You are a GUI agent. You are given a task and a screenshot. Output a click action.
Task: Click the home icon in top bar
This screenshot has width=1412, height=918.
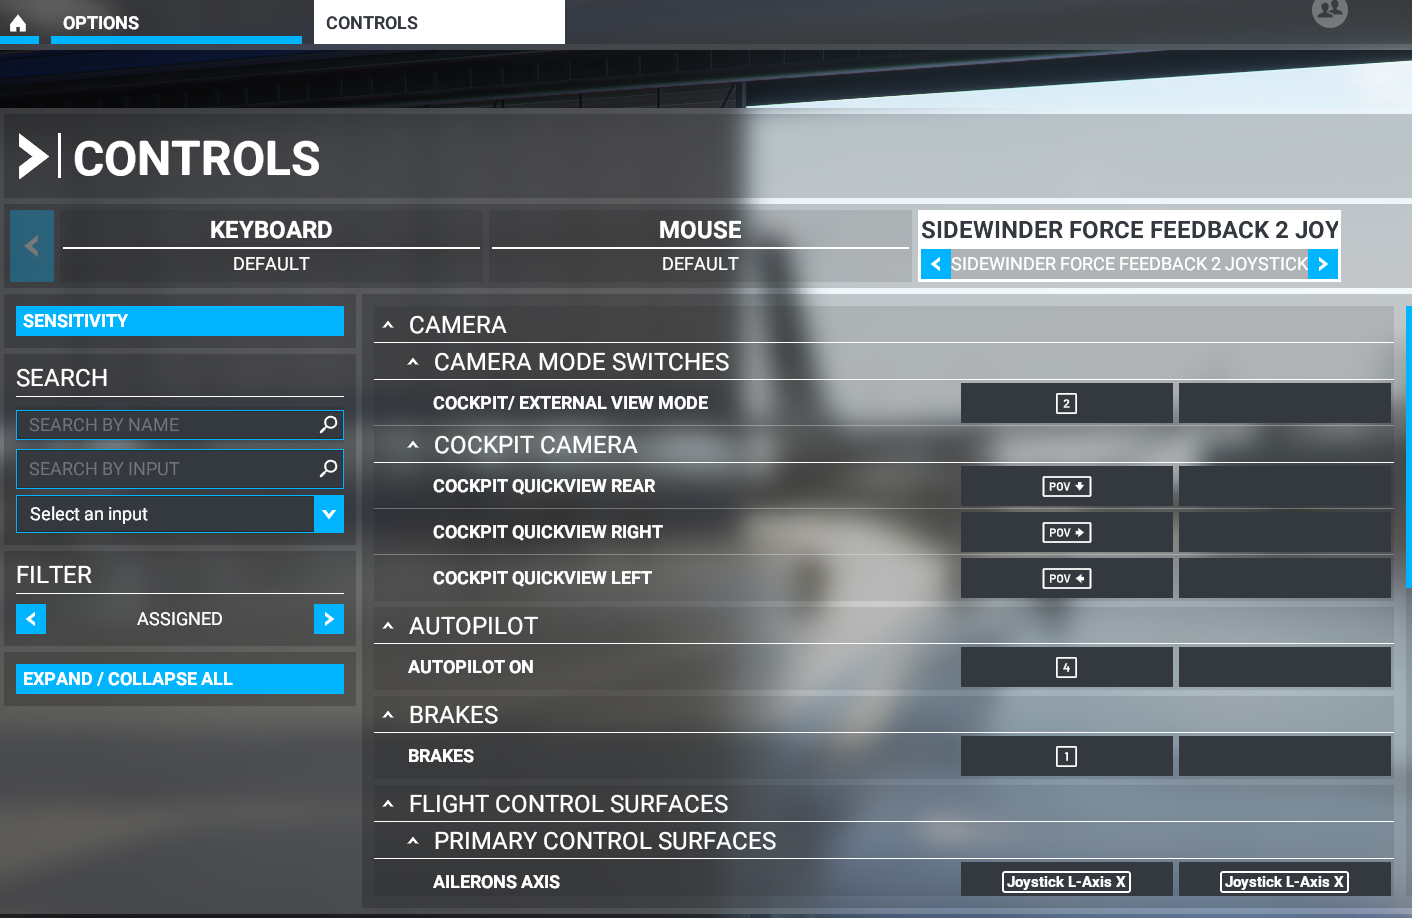tap(18, 22)
